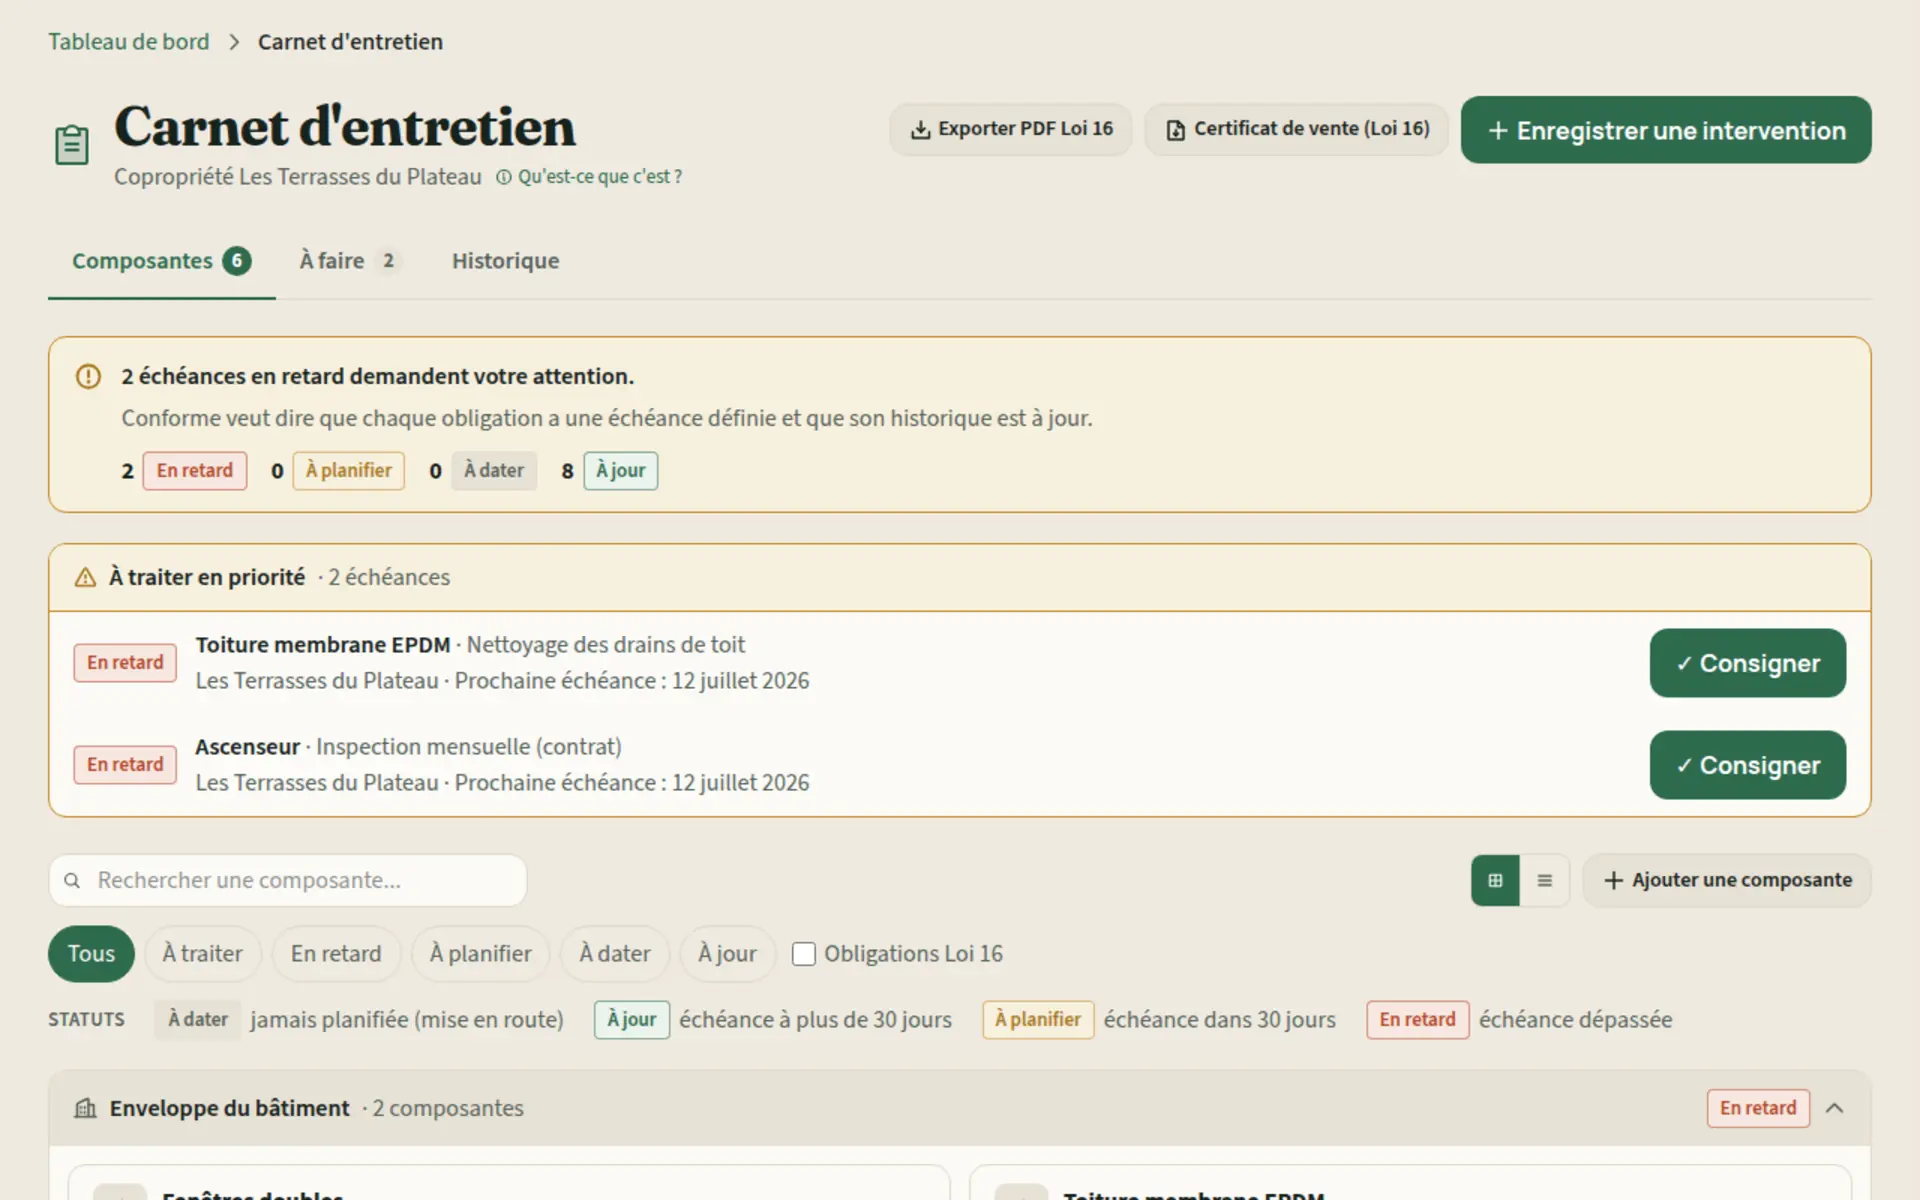Open the Composantes tab
The image size is (1920, 1200).
(161, 261)
